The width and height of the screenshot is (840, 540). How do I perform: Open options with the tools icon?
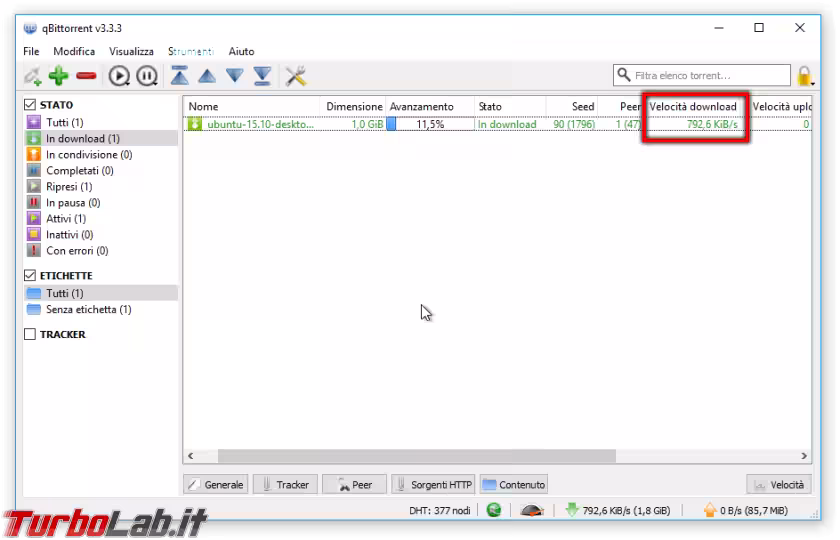(296, 76)
